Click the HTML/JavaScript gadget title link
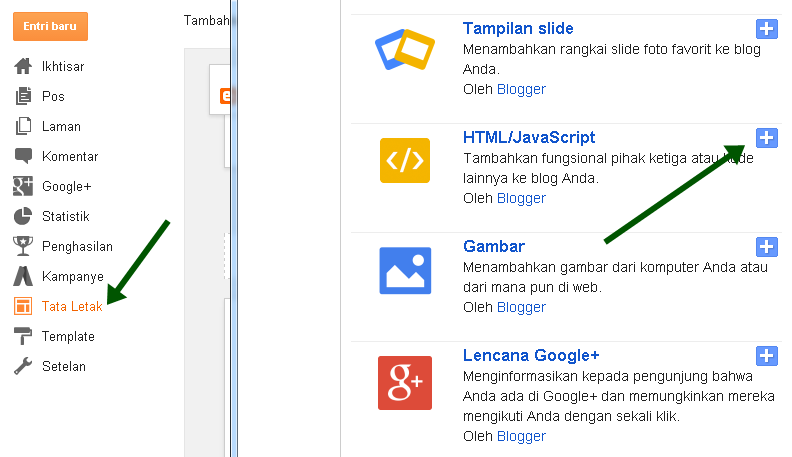 (529, 137)
